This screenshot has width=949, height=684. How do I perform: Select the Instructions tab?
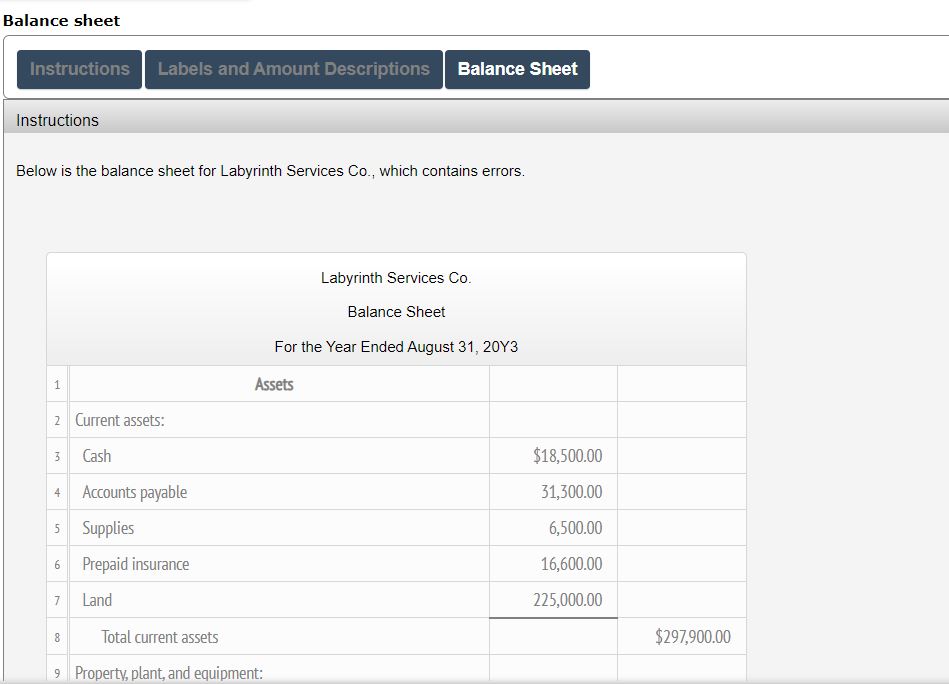tap(78, 69)
